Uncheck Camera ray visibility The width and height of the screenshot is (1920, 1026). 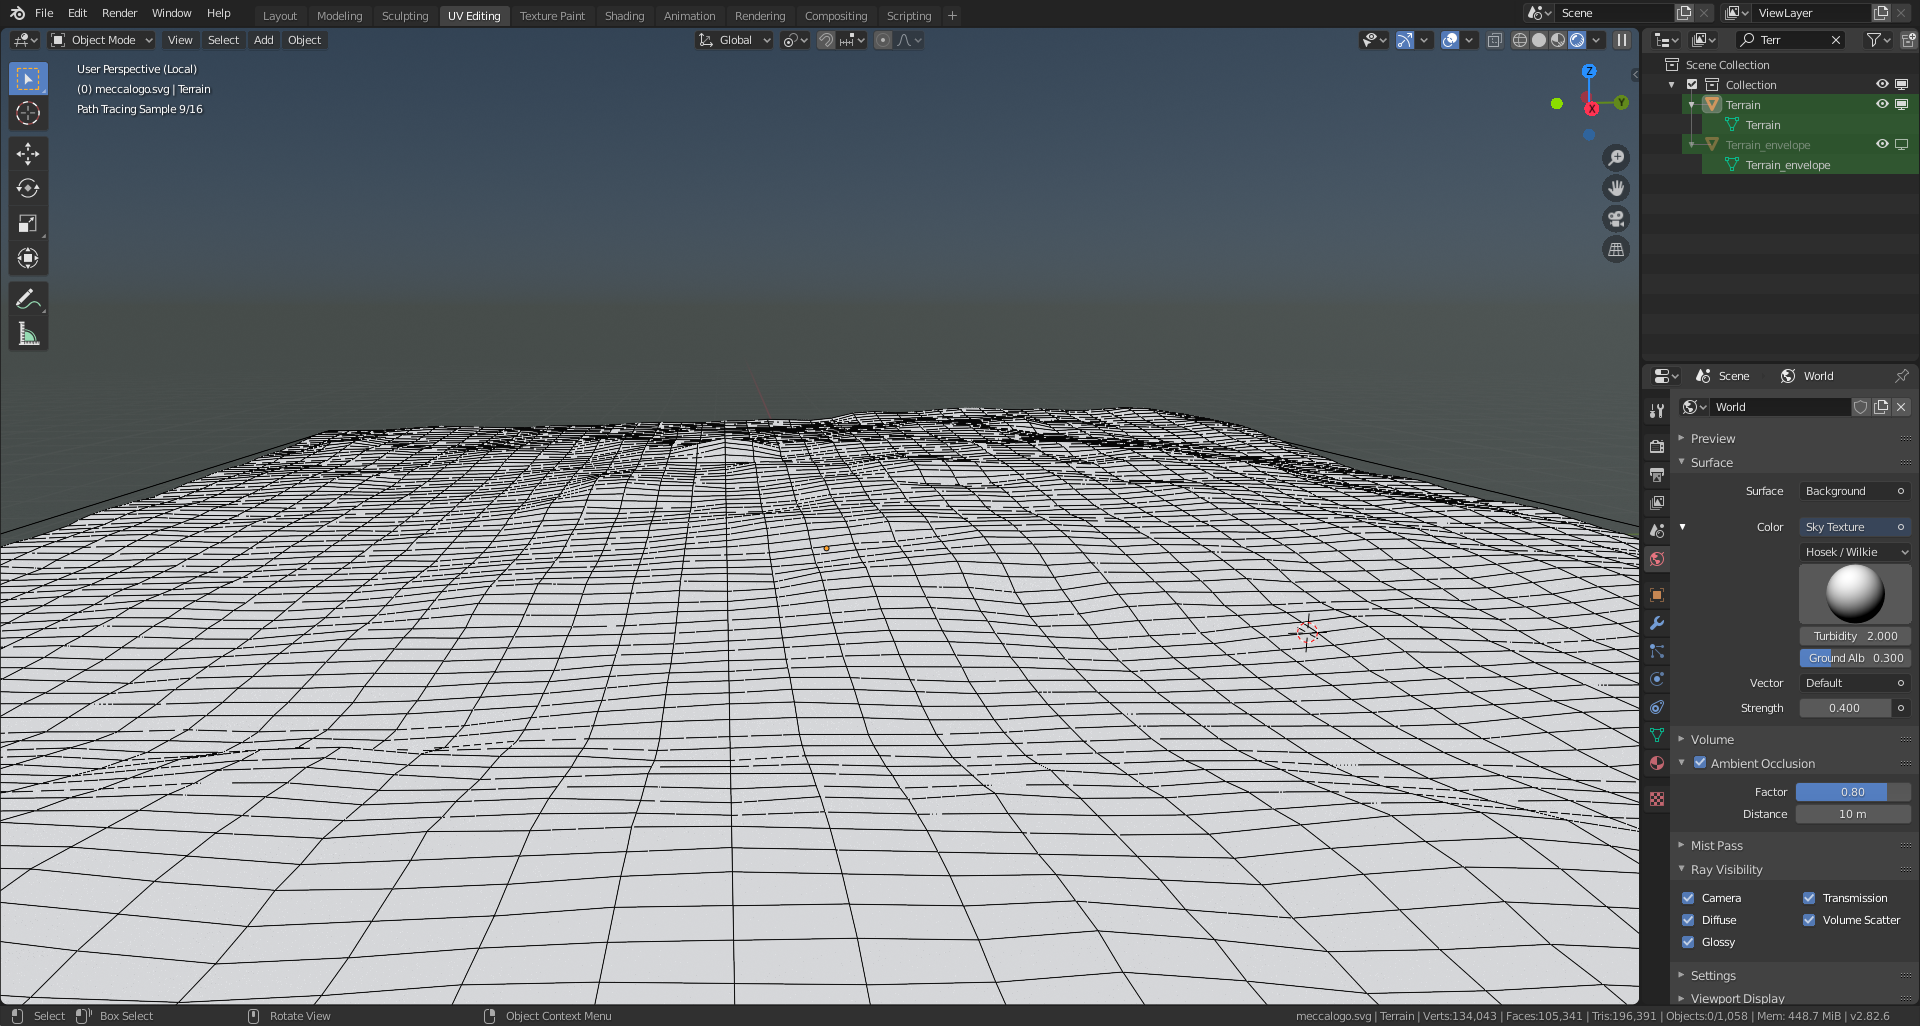1688,898
